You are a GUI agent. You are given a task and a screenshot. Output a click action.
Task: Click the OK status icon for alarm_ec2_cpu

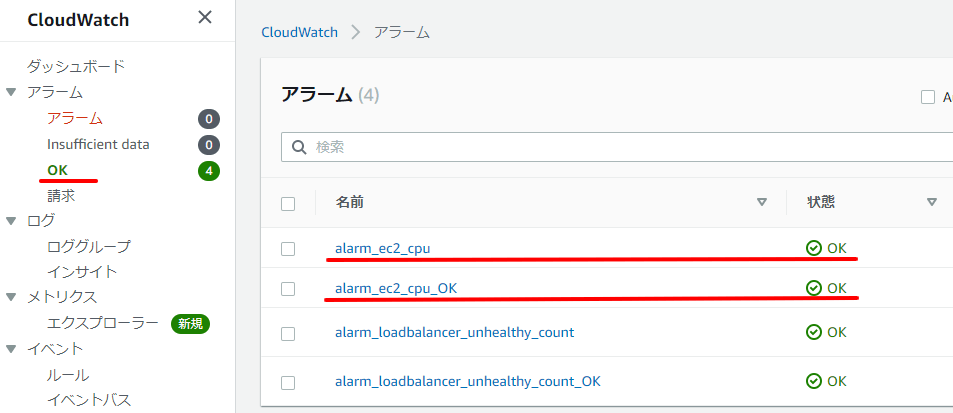click(813, 248)
